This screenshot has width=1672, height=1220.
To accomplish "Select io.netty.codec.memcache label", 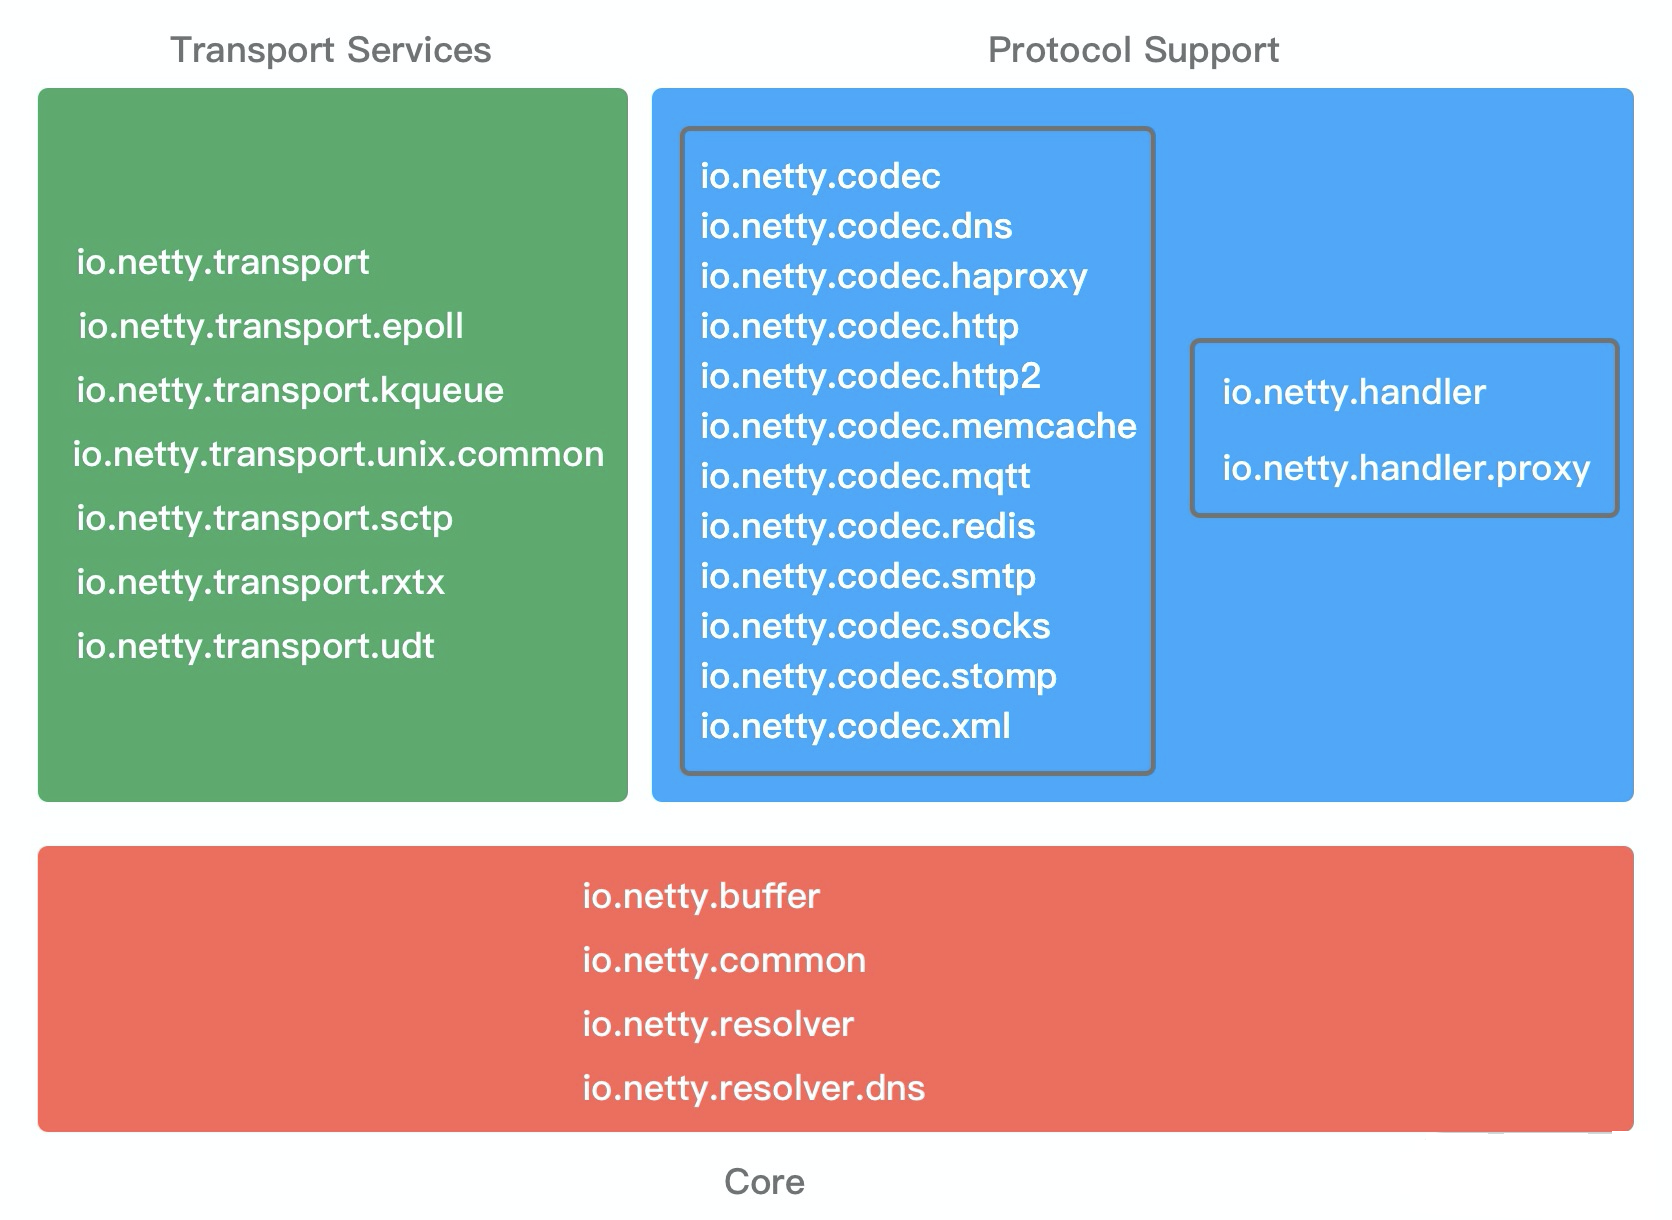I will tap(918, 427).
